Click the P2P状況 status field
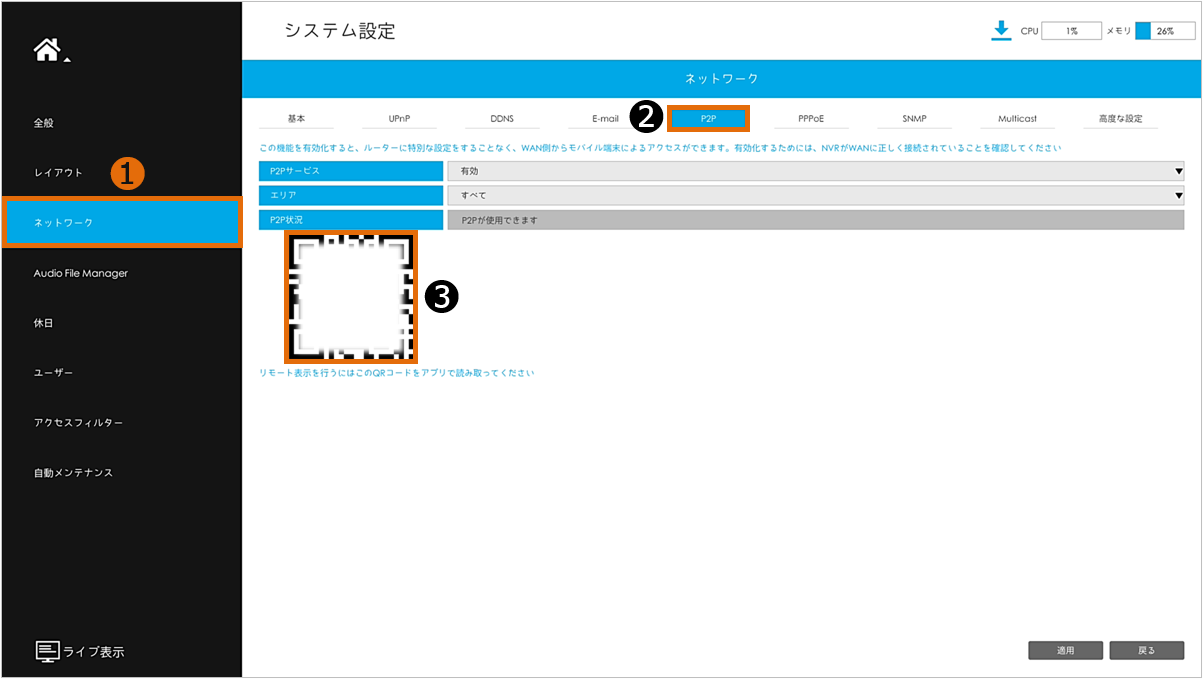 pos(815,220)
